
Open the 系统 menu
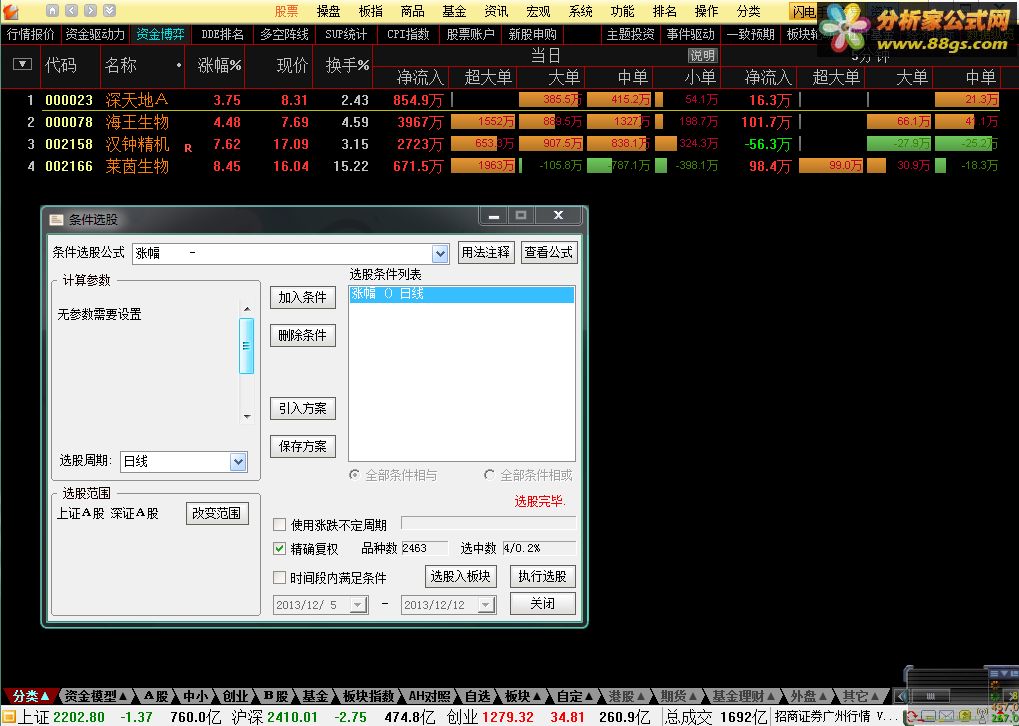(580, 11)
